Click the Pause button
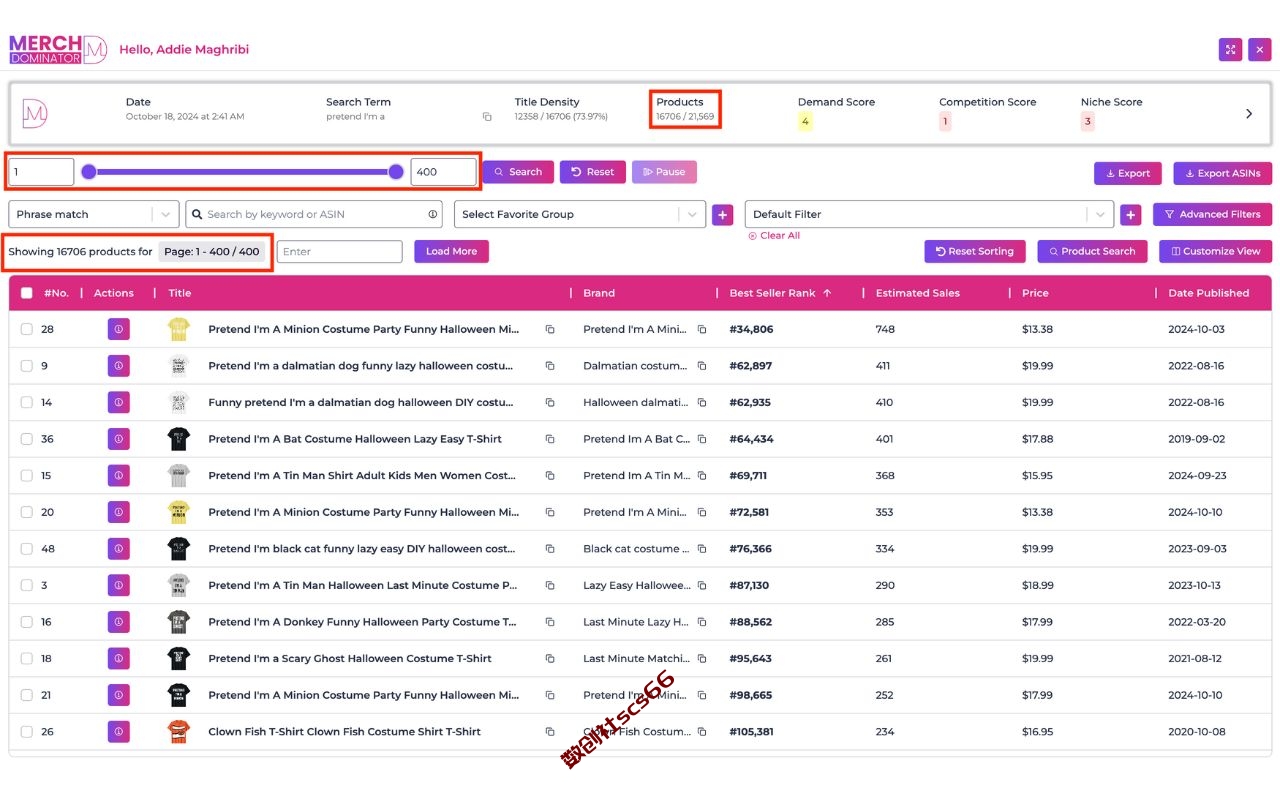Viewport: 1280px width, 800px height. pos(664,172)
